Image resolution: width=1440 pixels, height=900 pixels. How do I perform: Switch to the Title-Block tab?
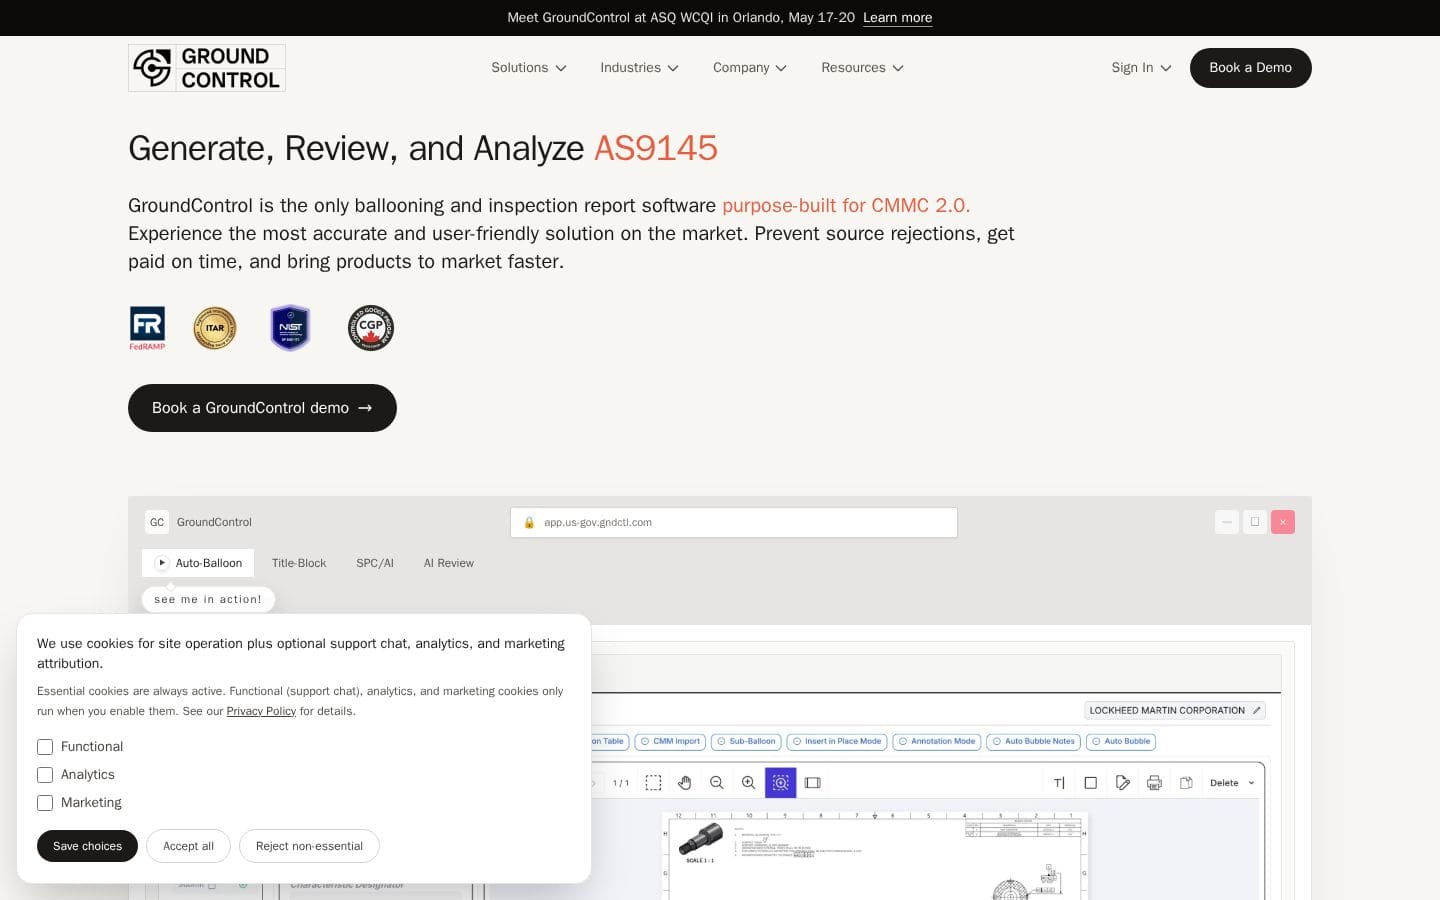pyautogui.click(x=299, y=563)
